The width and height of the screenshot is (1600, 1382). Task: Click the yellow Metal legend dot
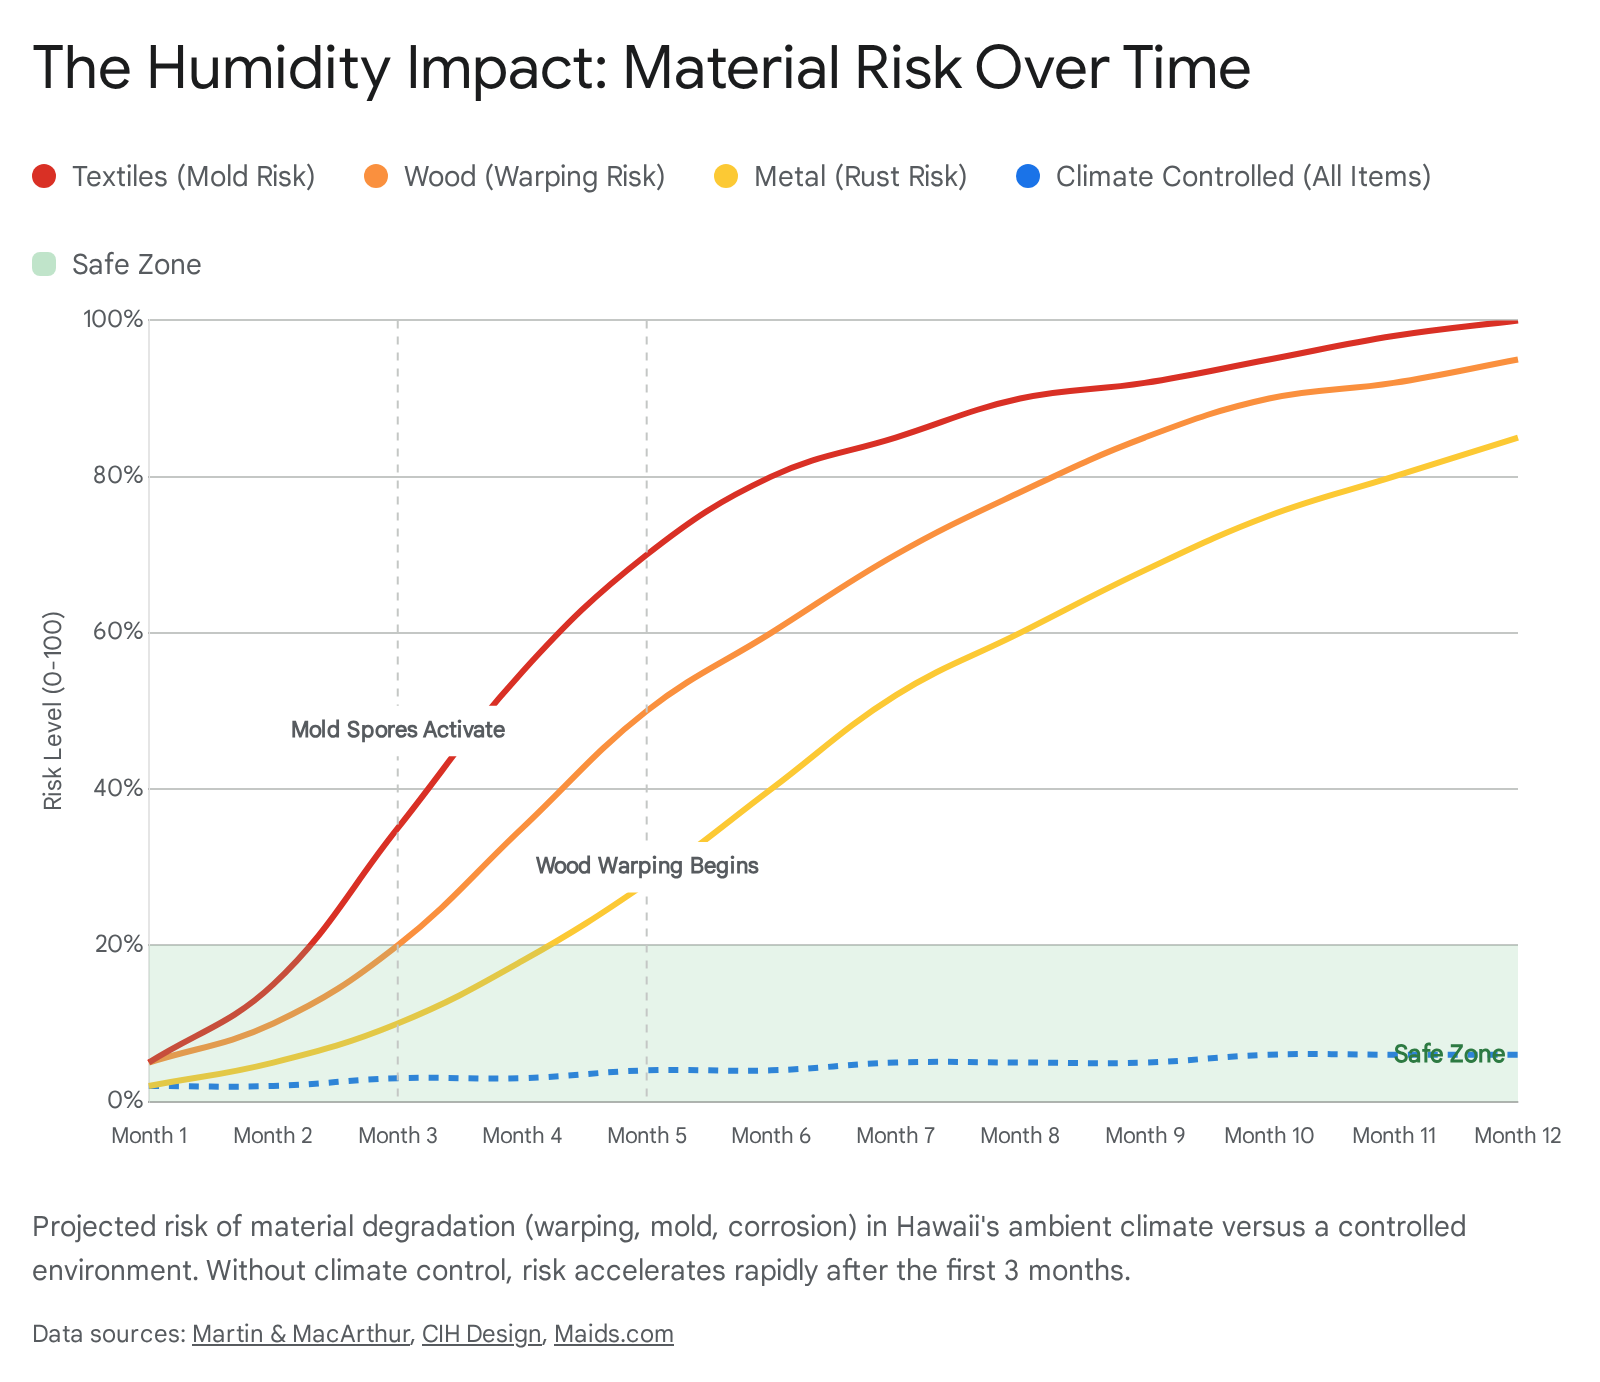coord(726,177)
